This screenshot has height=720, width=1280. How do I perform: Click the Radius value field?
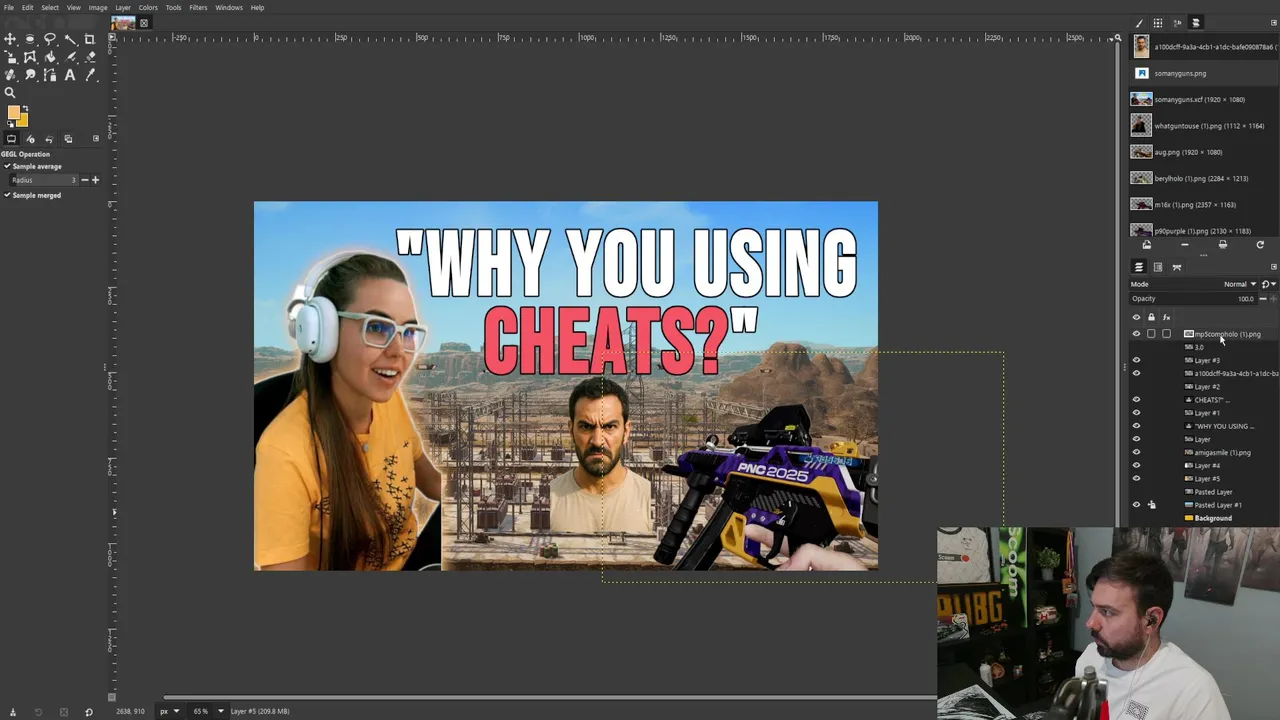click(x=44, y=180)
